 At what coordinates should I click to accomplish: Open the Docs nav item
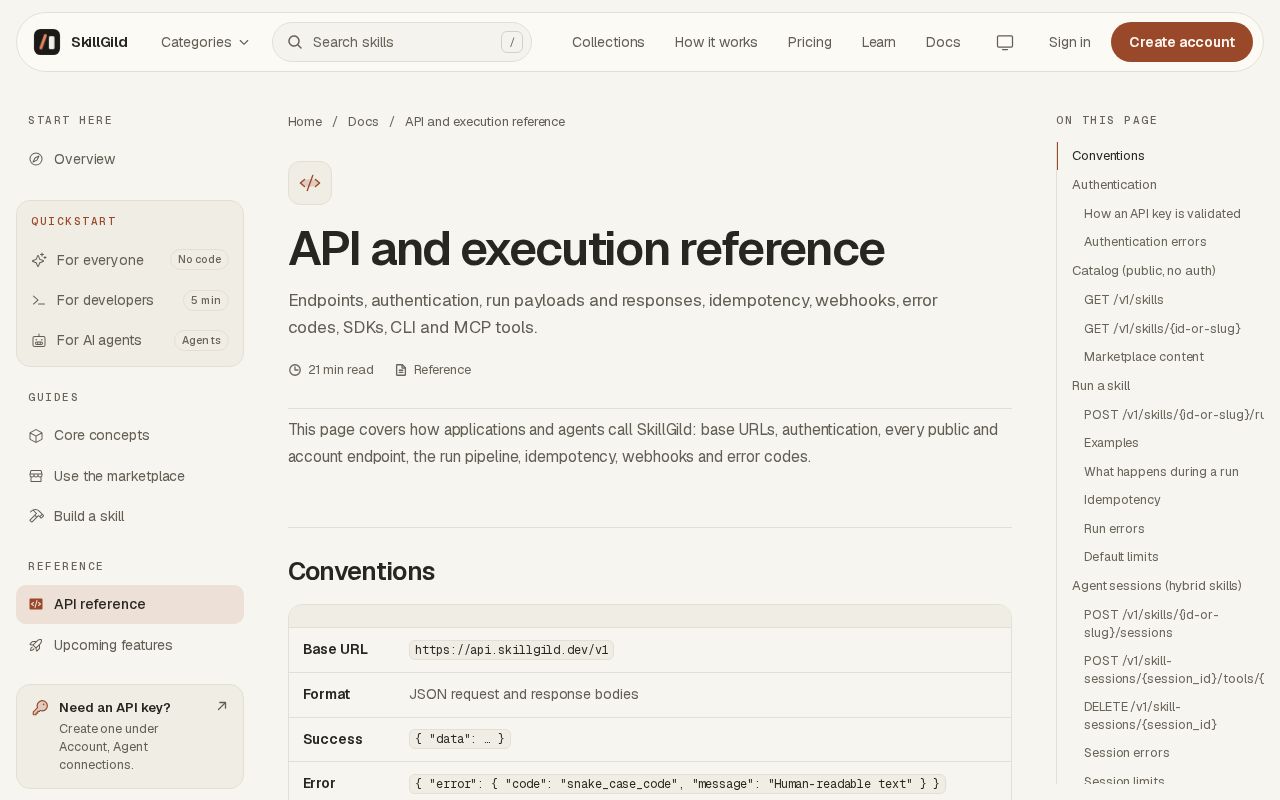pyautogui.click(x=943, y=42)
